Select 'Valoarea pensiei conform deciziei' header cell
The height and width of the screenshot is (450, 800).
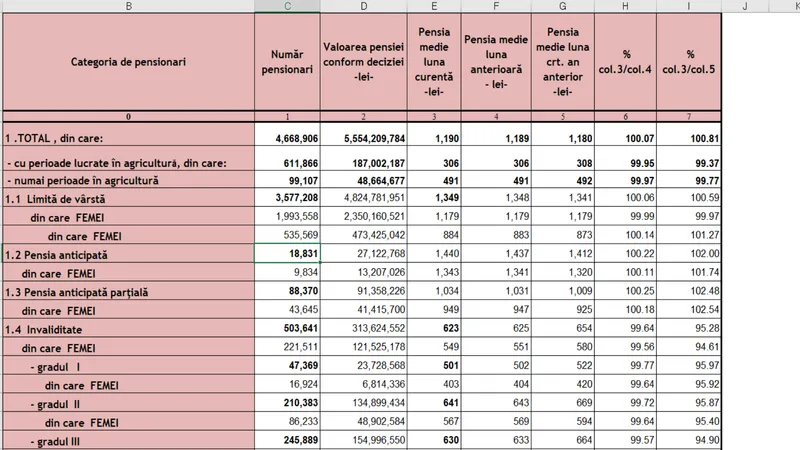(x=363, y=62)
